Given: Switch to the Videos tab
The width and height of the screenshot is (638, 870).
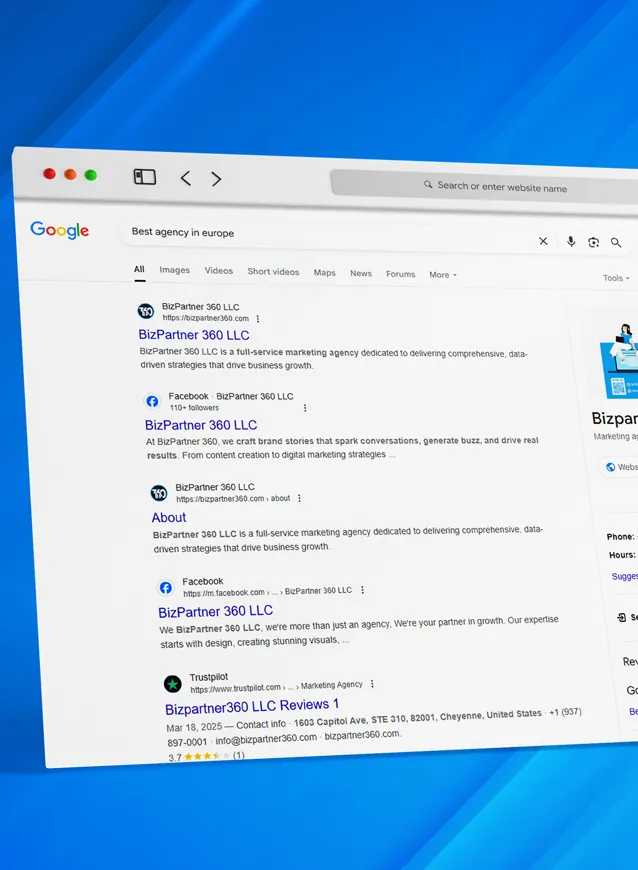Looking at the screenshot, I should (219, 271).
